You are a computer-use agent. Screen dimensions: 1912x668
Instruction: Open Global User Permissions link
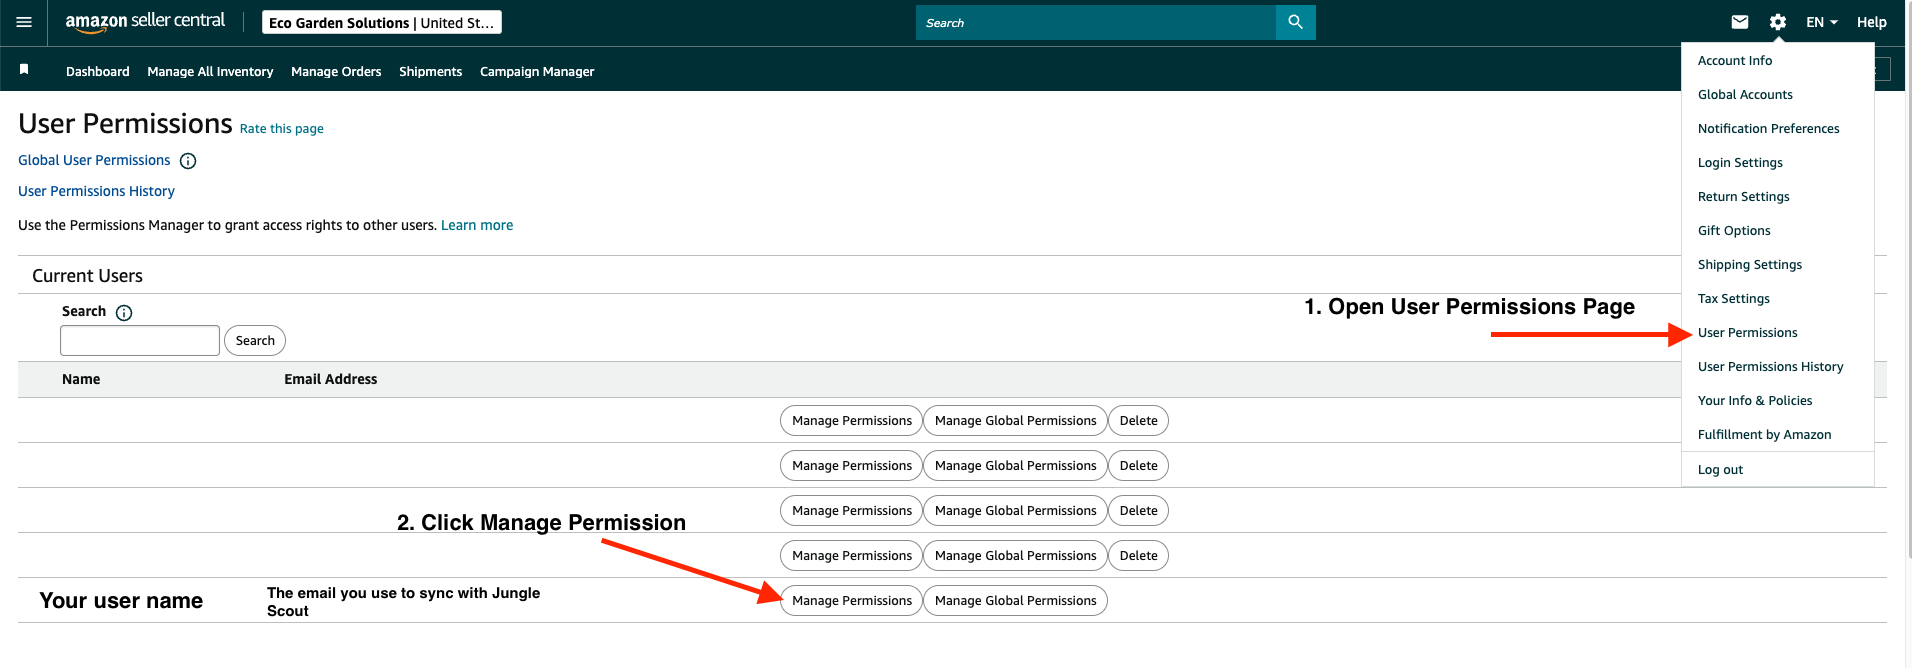[x=94, y=160]
